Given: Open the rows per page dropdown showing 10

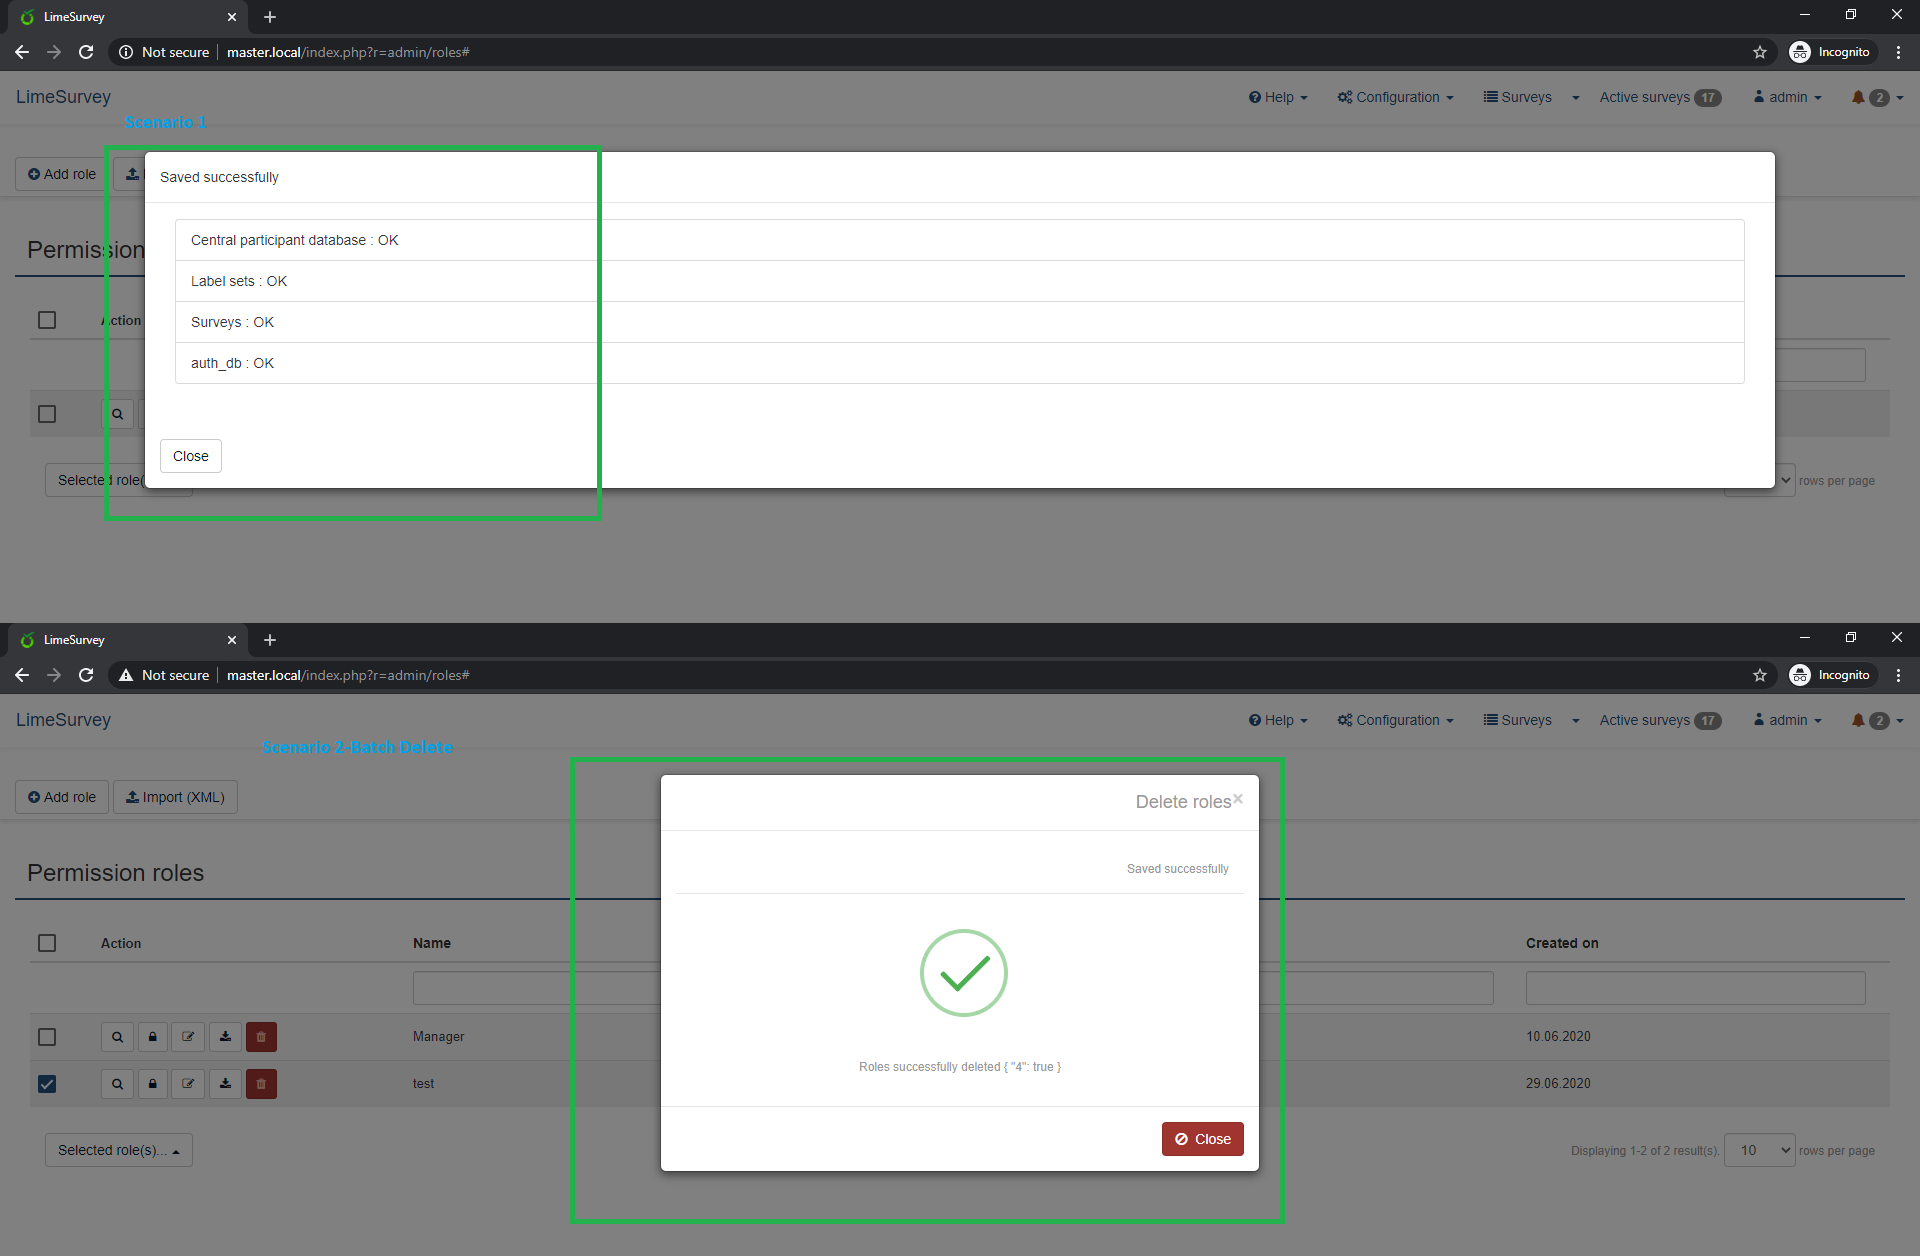Looking at the screenshot, I should tap(1759, 1150).
